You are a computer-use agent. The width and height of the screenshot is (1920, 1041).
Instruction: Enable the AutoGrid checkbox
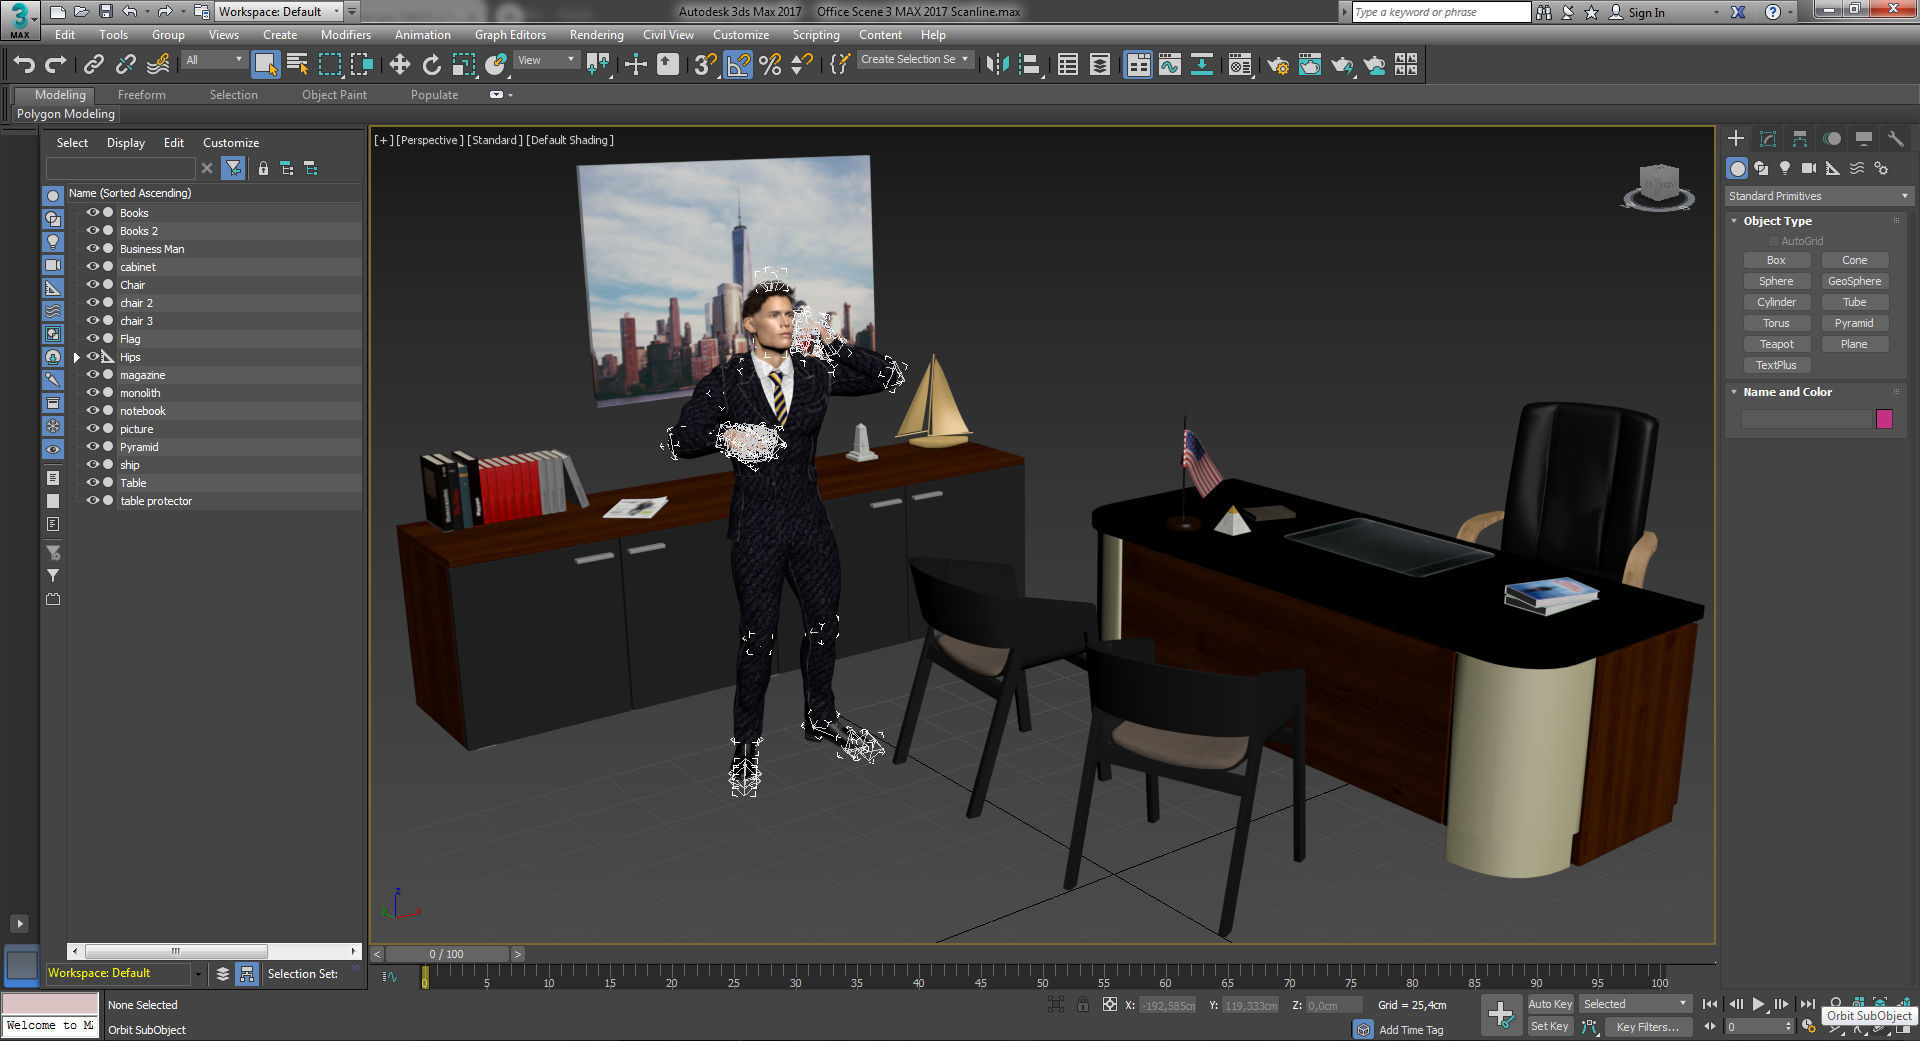pos(1774,241)
